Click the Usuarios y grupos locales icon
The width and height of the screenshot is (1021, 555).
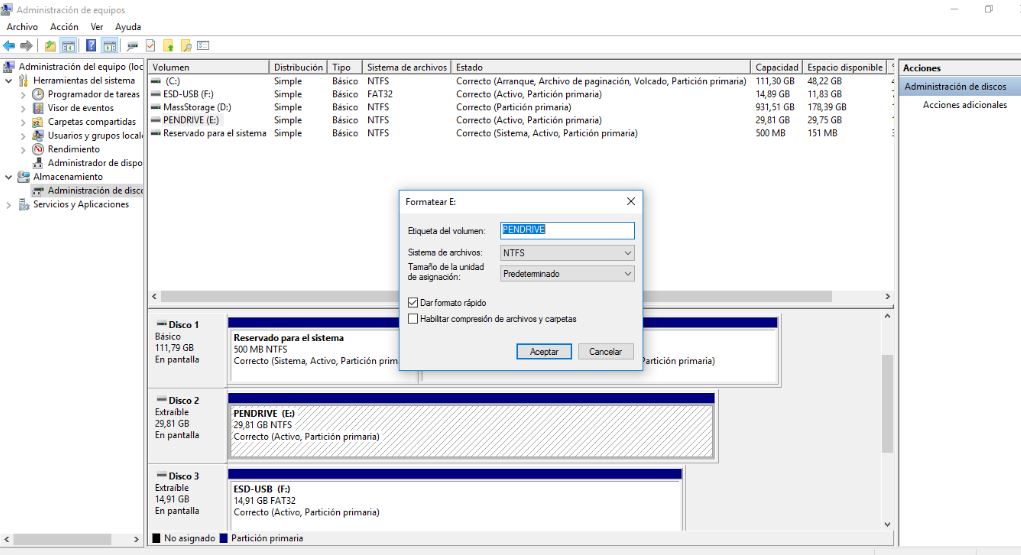(38, 135)
